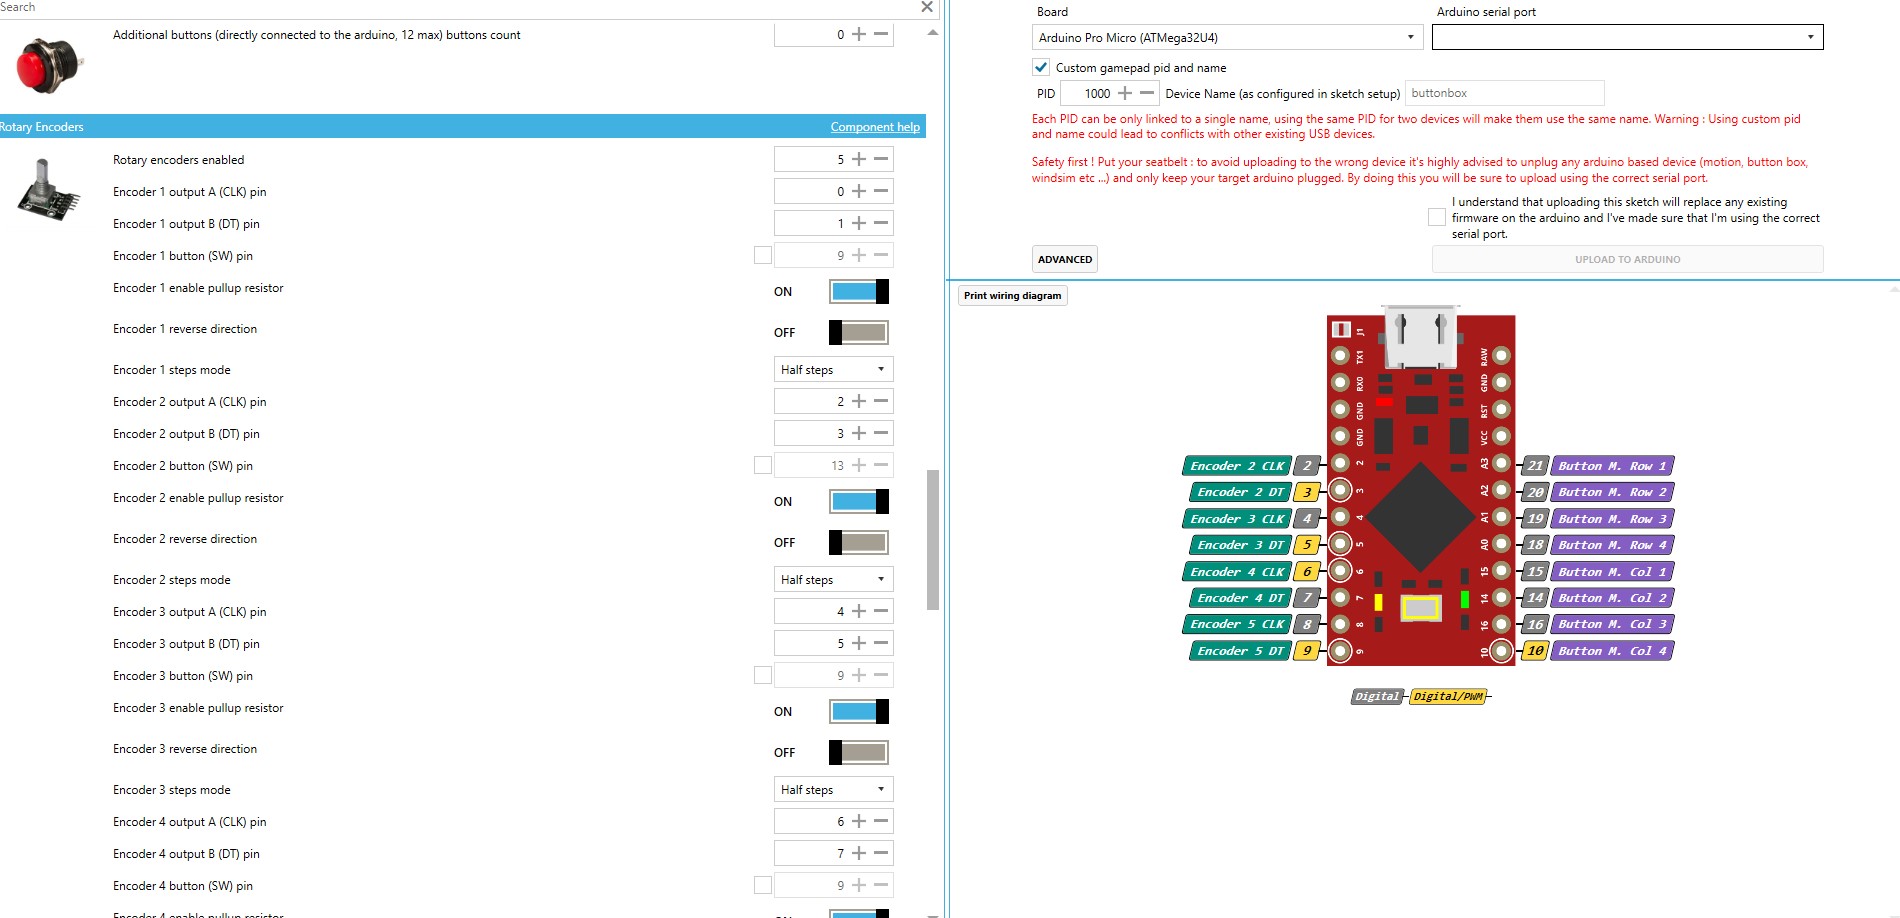Open the Arduino serial port dropdown
Screen dimensions: 1900x918
[x=1627, y=37]
